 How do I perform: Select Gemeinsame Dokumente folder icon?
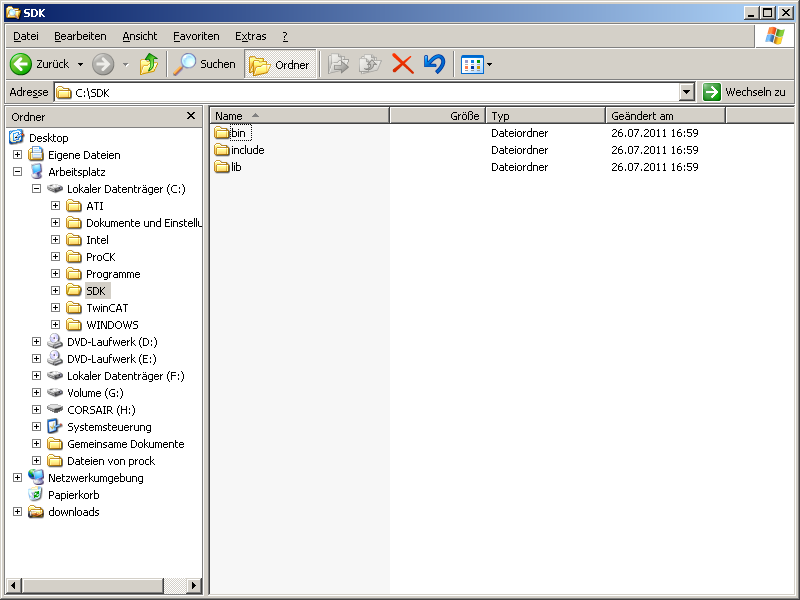coord(55,444)
